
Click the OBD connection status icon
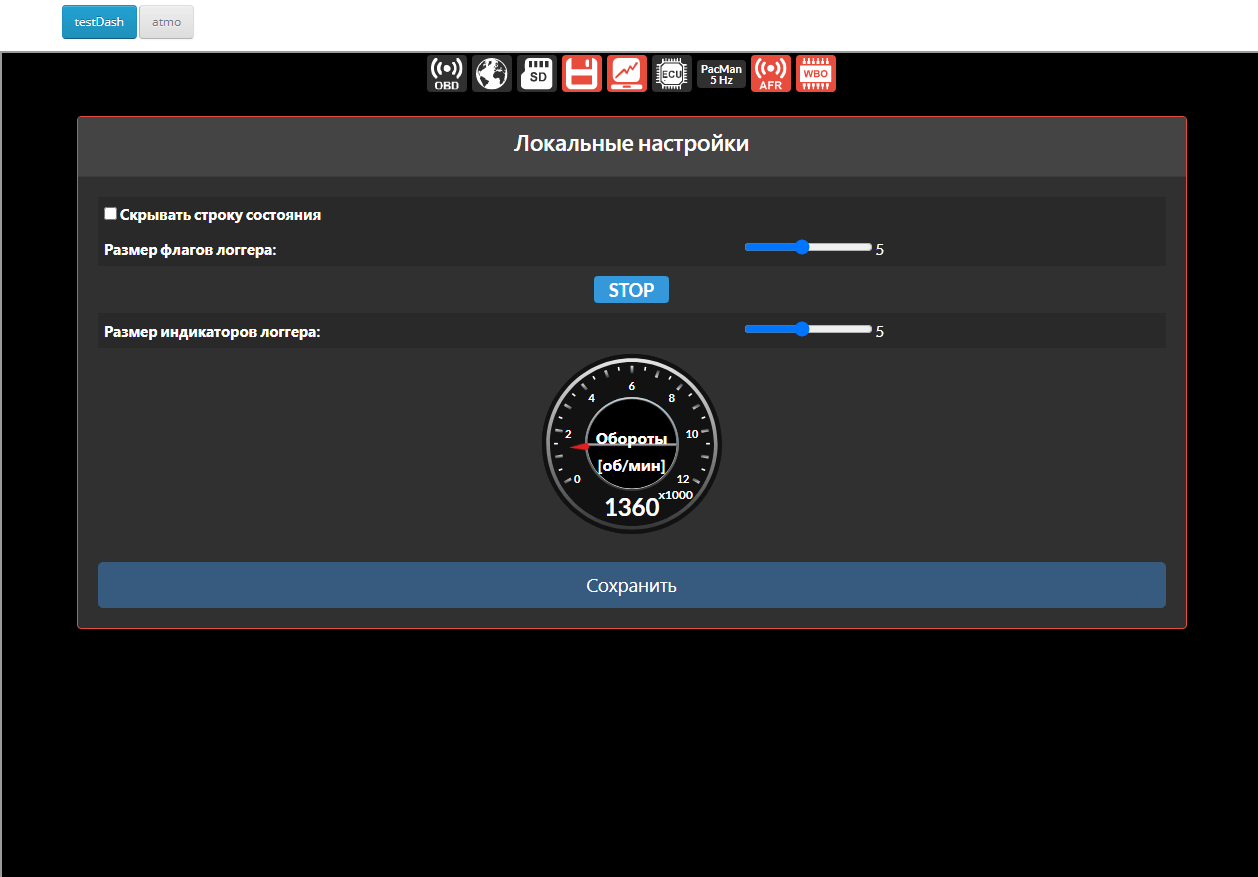tap(446, 74)
